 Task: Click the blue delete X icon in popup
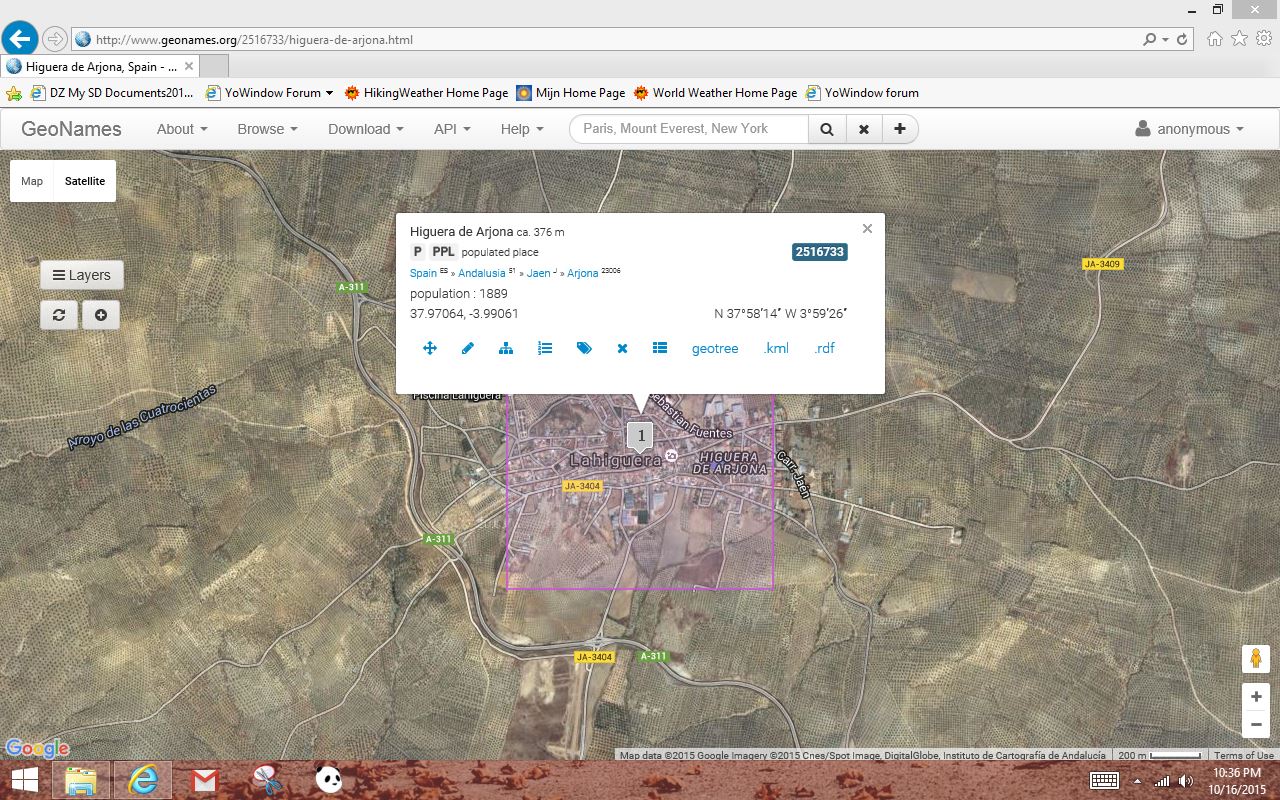point(622,348)
